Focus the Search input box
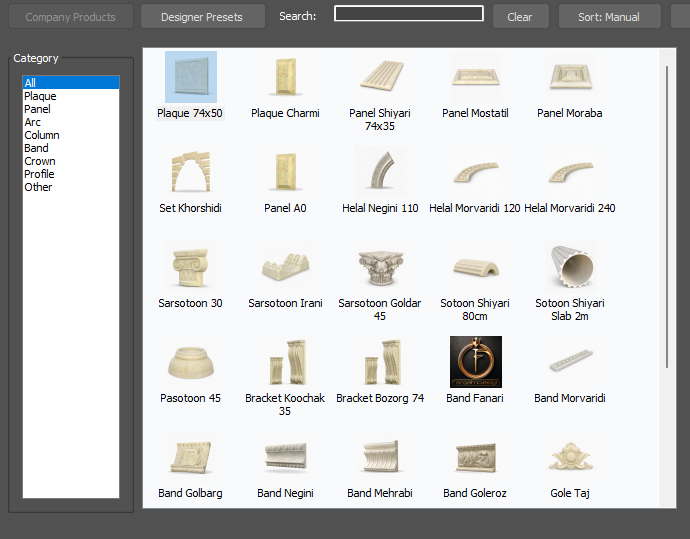The image size is (690, 539). (x=409, y=14)
